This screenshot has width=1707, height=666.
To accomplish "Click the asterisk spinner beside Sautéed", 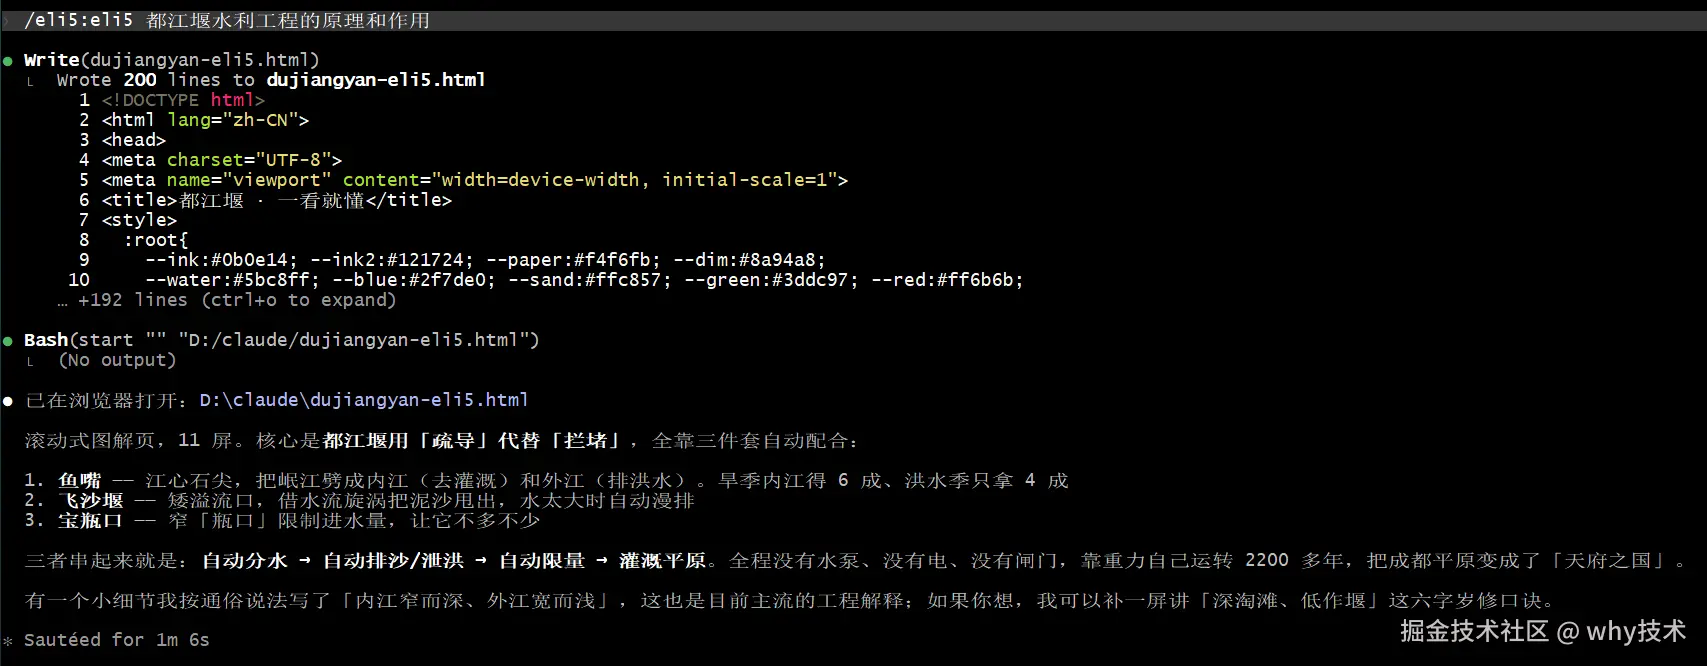I will tap(8, 641).
